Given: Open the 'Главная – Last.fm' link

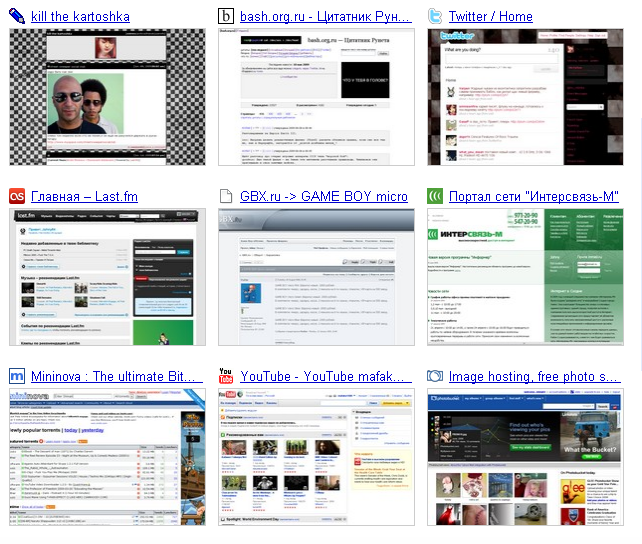Looking at the screenshot, I should click(84, 196).
